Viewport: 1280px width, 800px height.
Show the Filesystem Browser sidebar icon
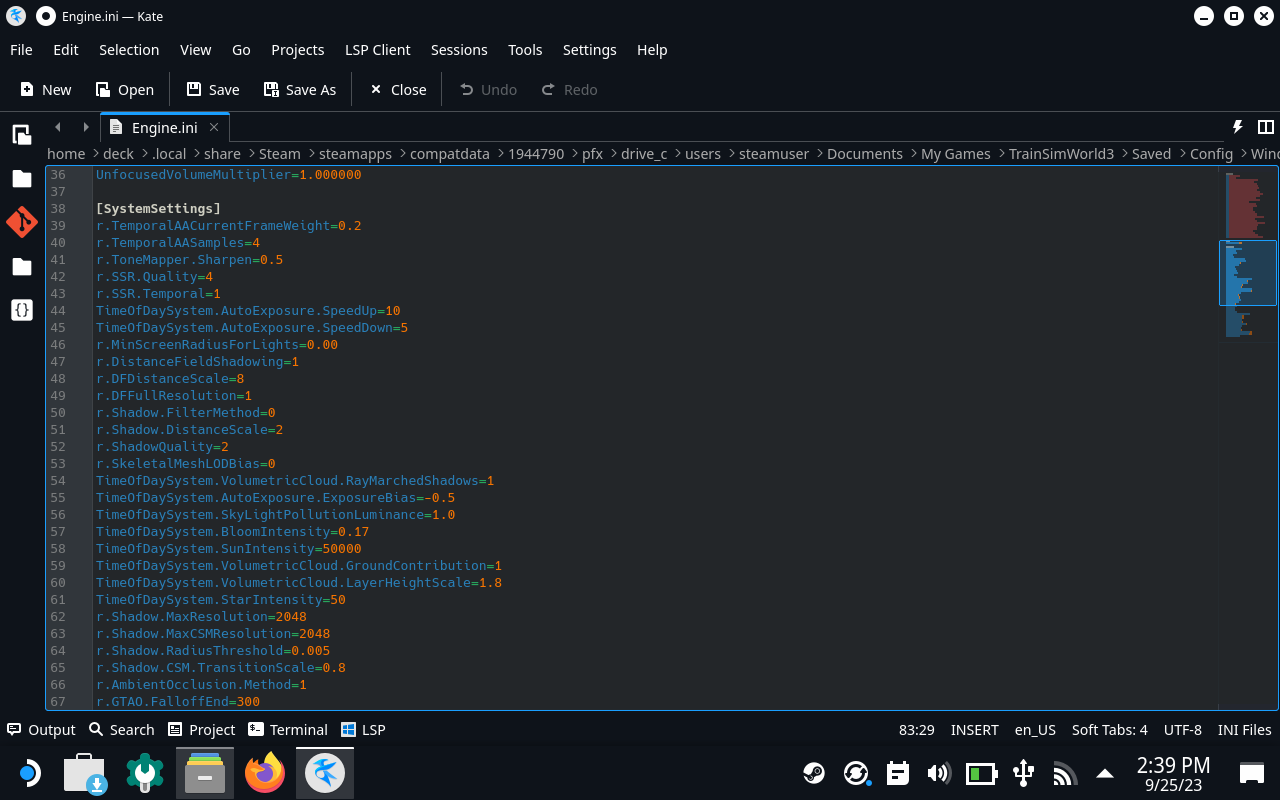[x=21, y=267]
